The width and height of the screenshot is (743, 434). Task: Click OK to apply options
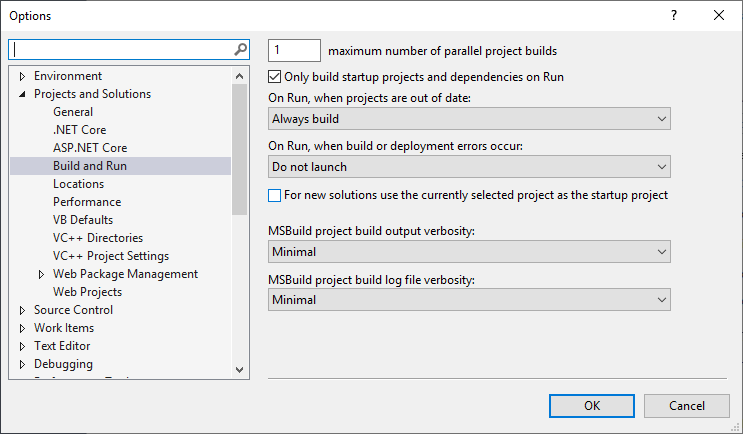tap(591, 405)
